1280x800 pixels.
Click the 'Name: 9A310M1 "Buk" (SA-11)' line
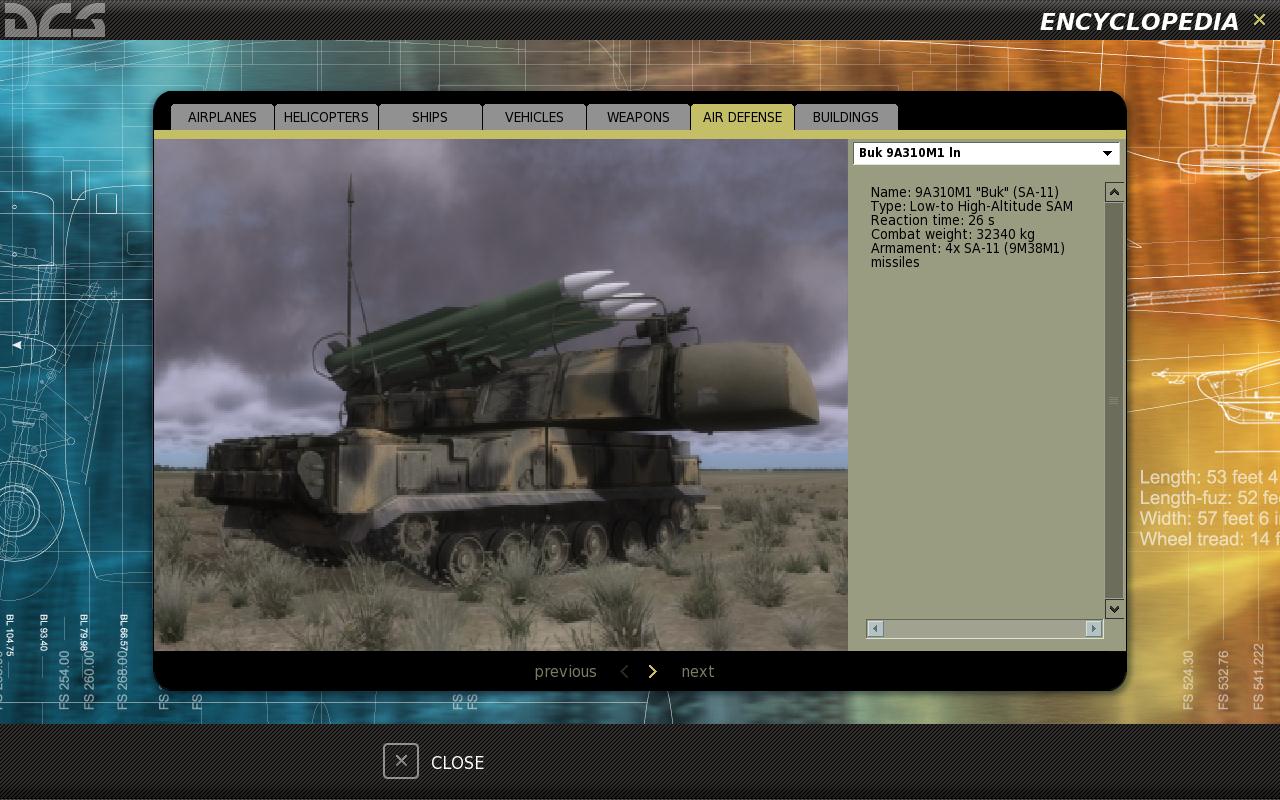pos(964,192)
